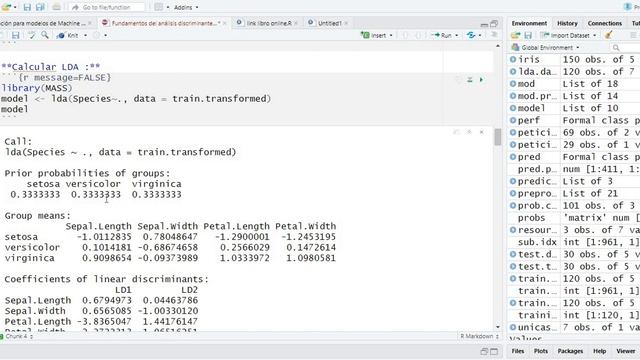Expand the pred object in Environment
The height and width of the screenshot is (360, 640).
[x=513, y=157]
